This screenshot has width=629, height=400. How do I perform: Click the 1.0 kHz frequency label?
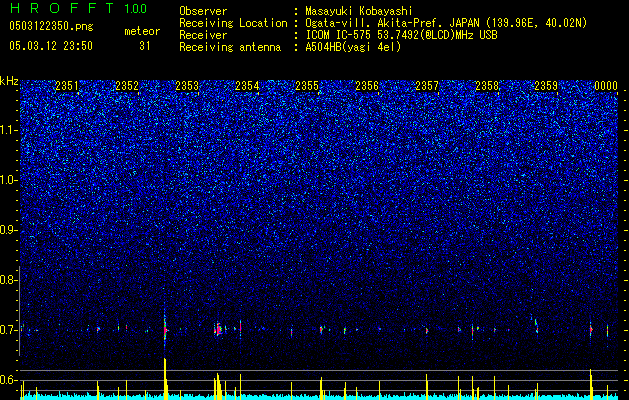pos(9,180)
